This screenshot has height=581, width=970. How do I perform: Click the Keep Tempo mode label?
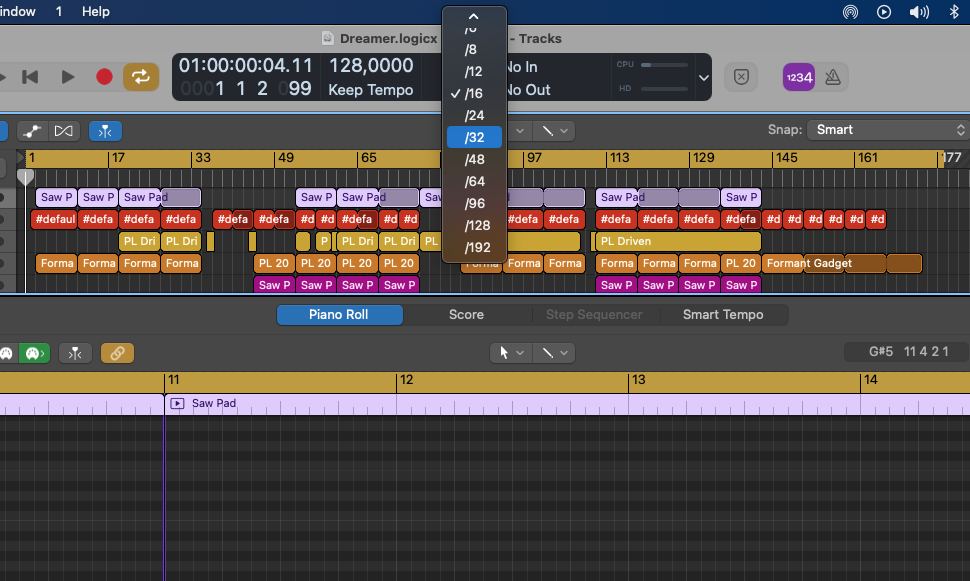point(371,90)
